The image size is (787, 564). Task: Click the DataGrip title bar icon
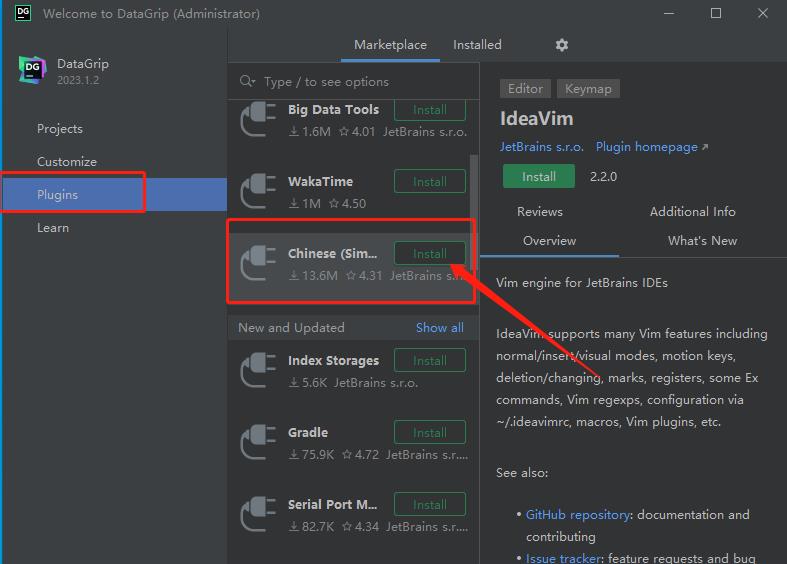tap(23, 13)
